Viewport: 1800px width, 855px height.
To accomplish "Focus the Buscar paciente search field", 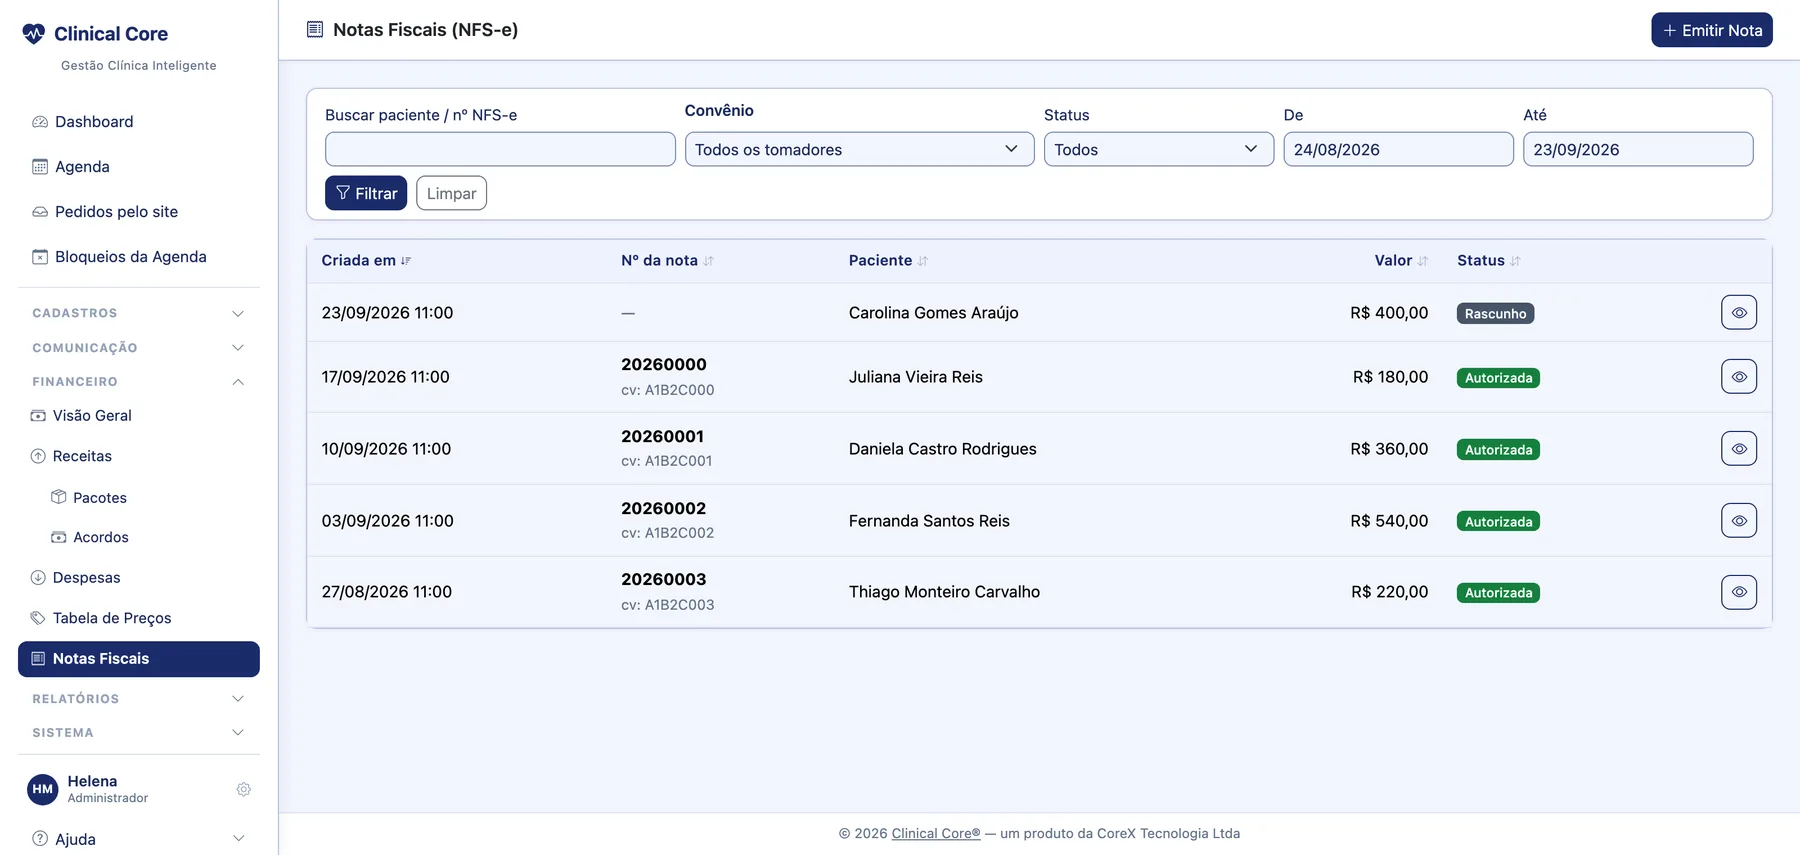I will [x=500, y=149].
